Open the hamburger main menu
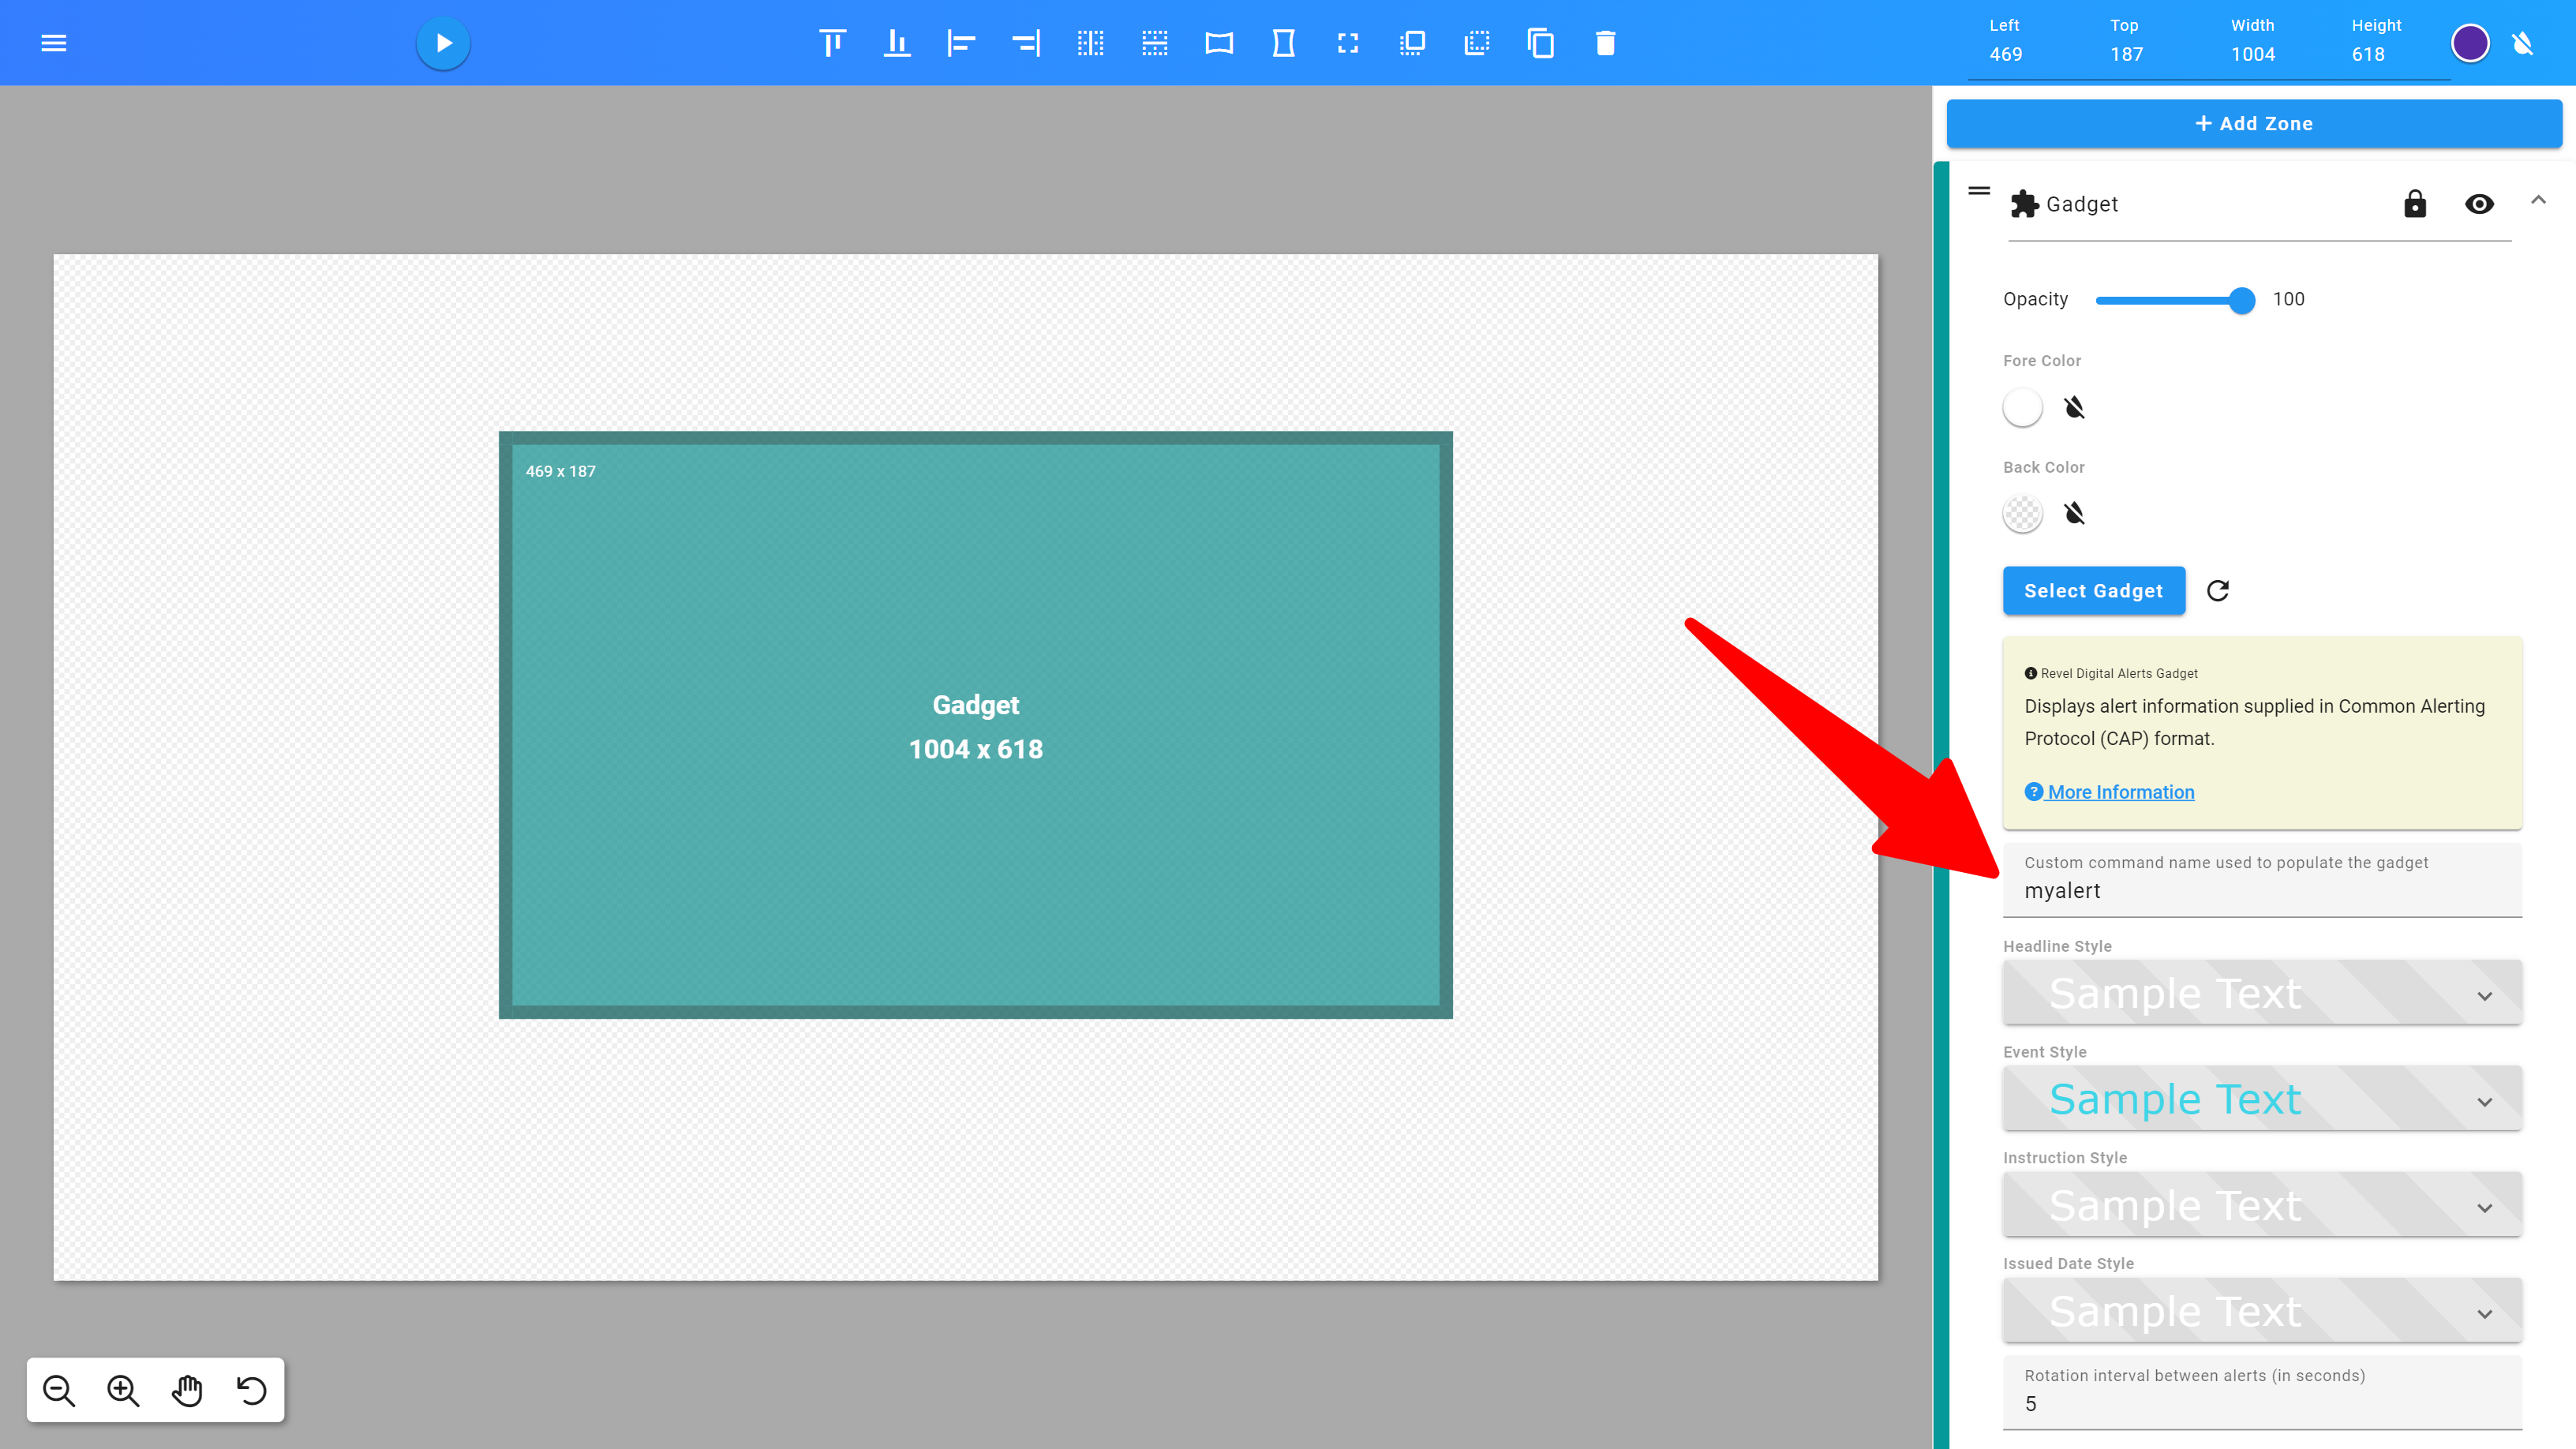The image size is (2576, 1449). [54, 43]
